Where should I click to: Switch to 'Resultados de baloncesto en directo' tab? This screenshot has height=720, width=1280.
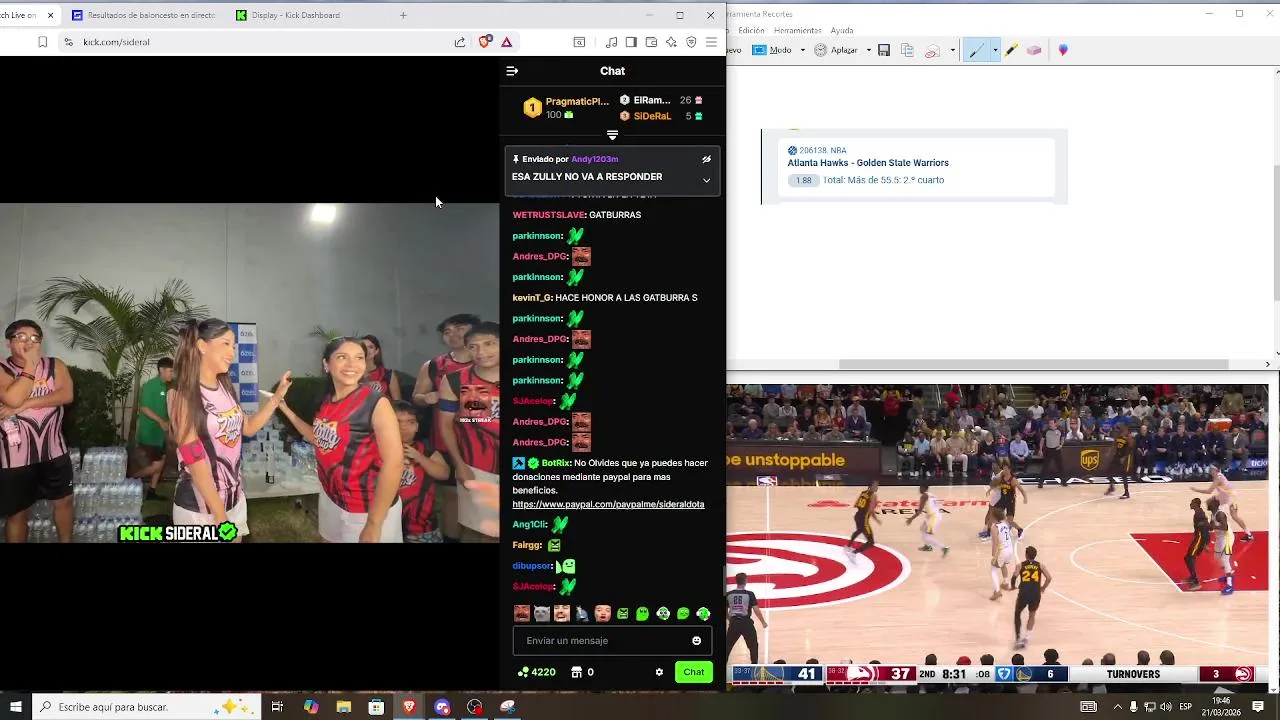tap(144, 15)
